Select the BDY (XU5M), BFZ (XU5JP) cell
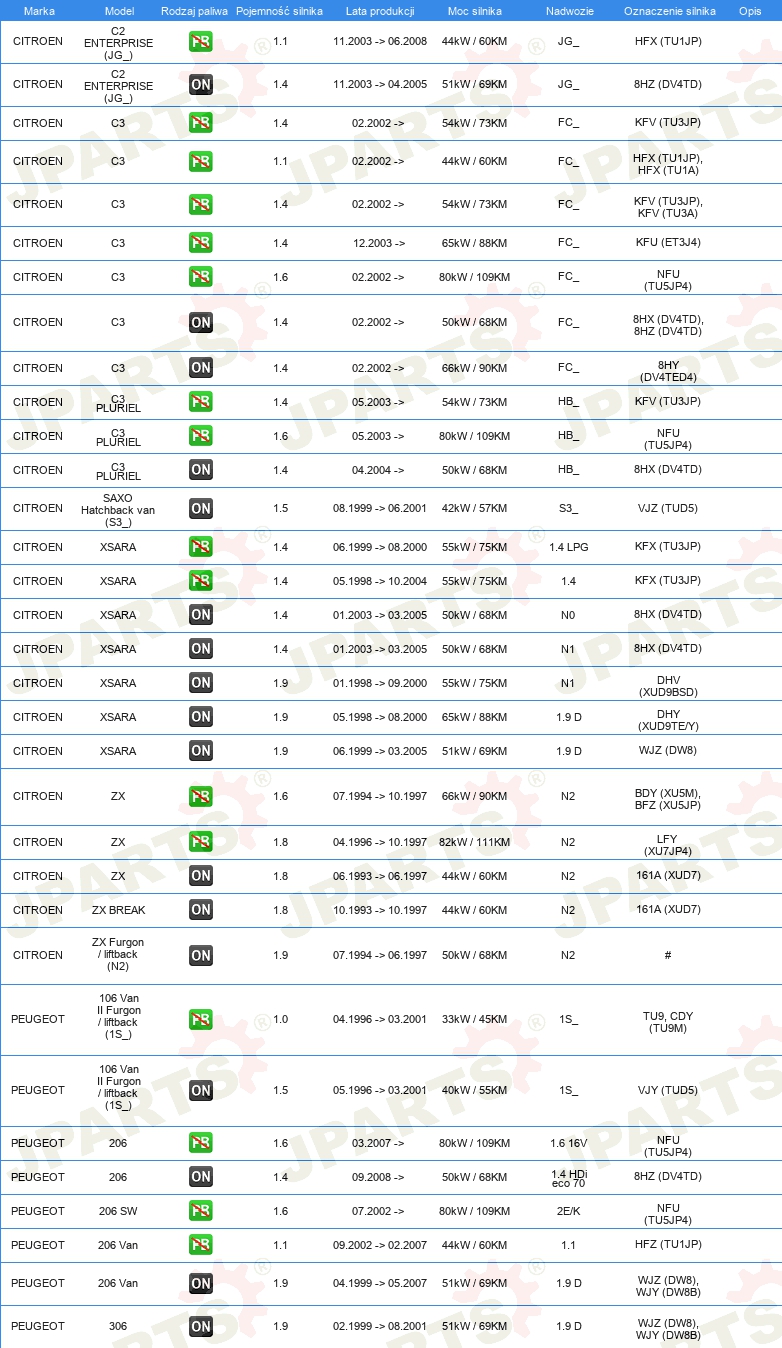The image size is (782, 1348). click(x=668, y=797)
